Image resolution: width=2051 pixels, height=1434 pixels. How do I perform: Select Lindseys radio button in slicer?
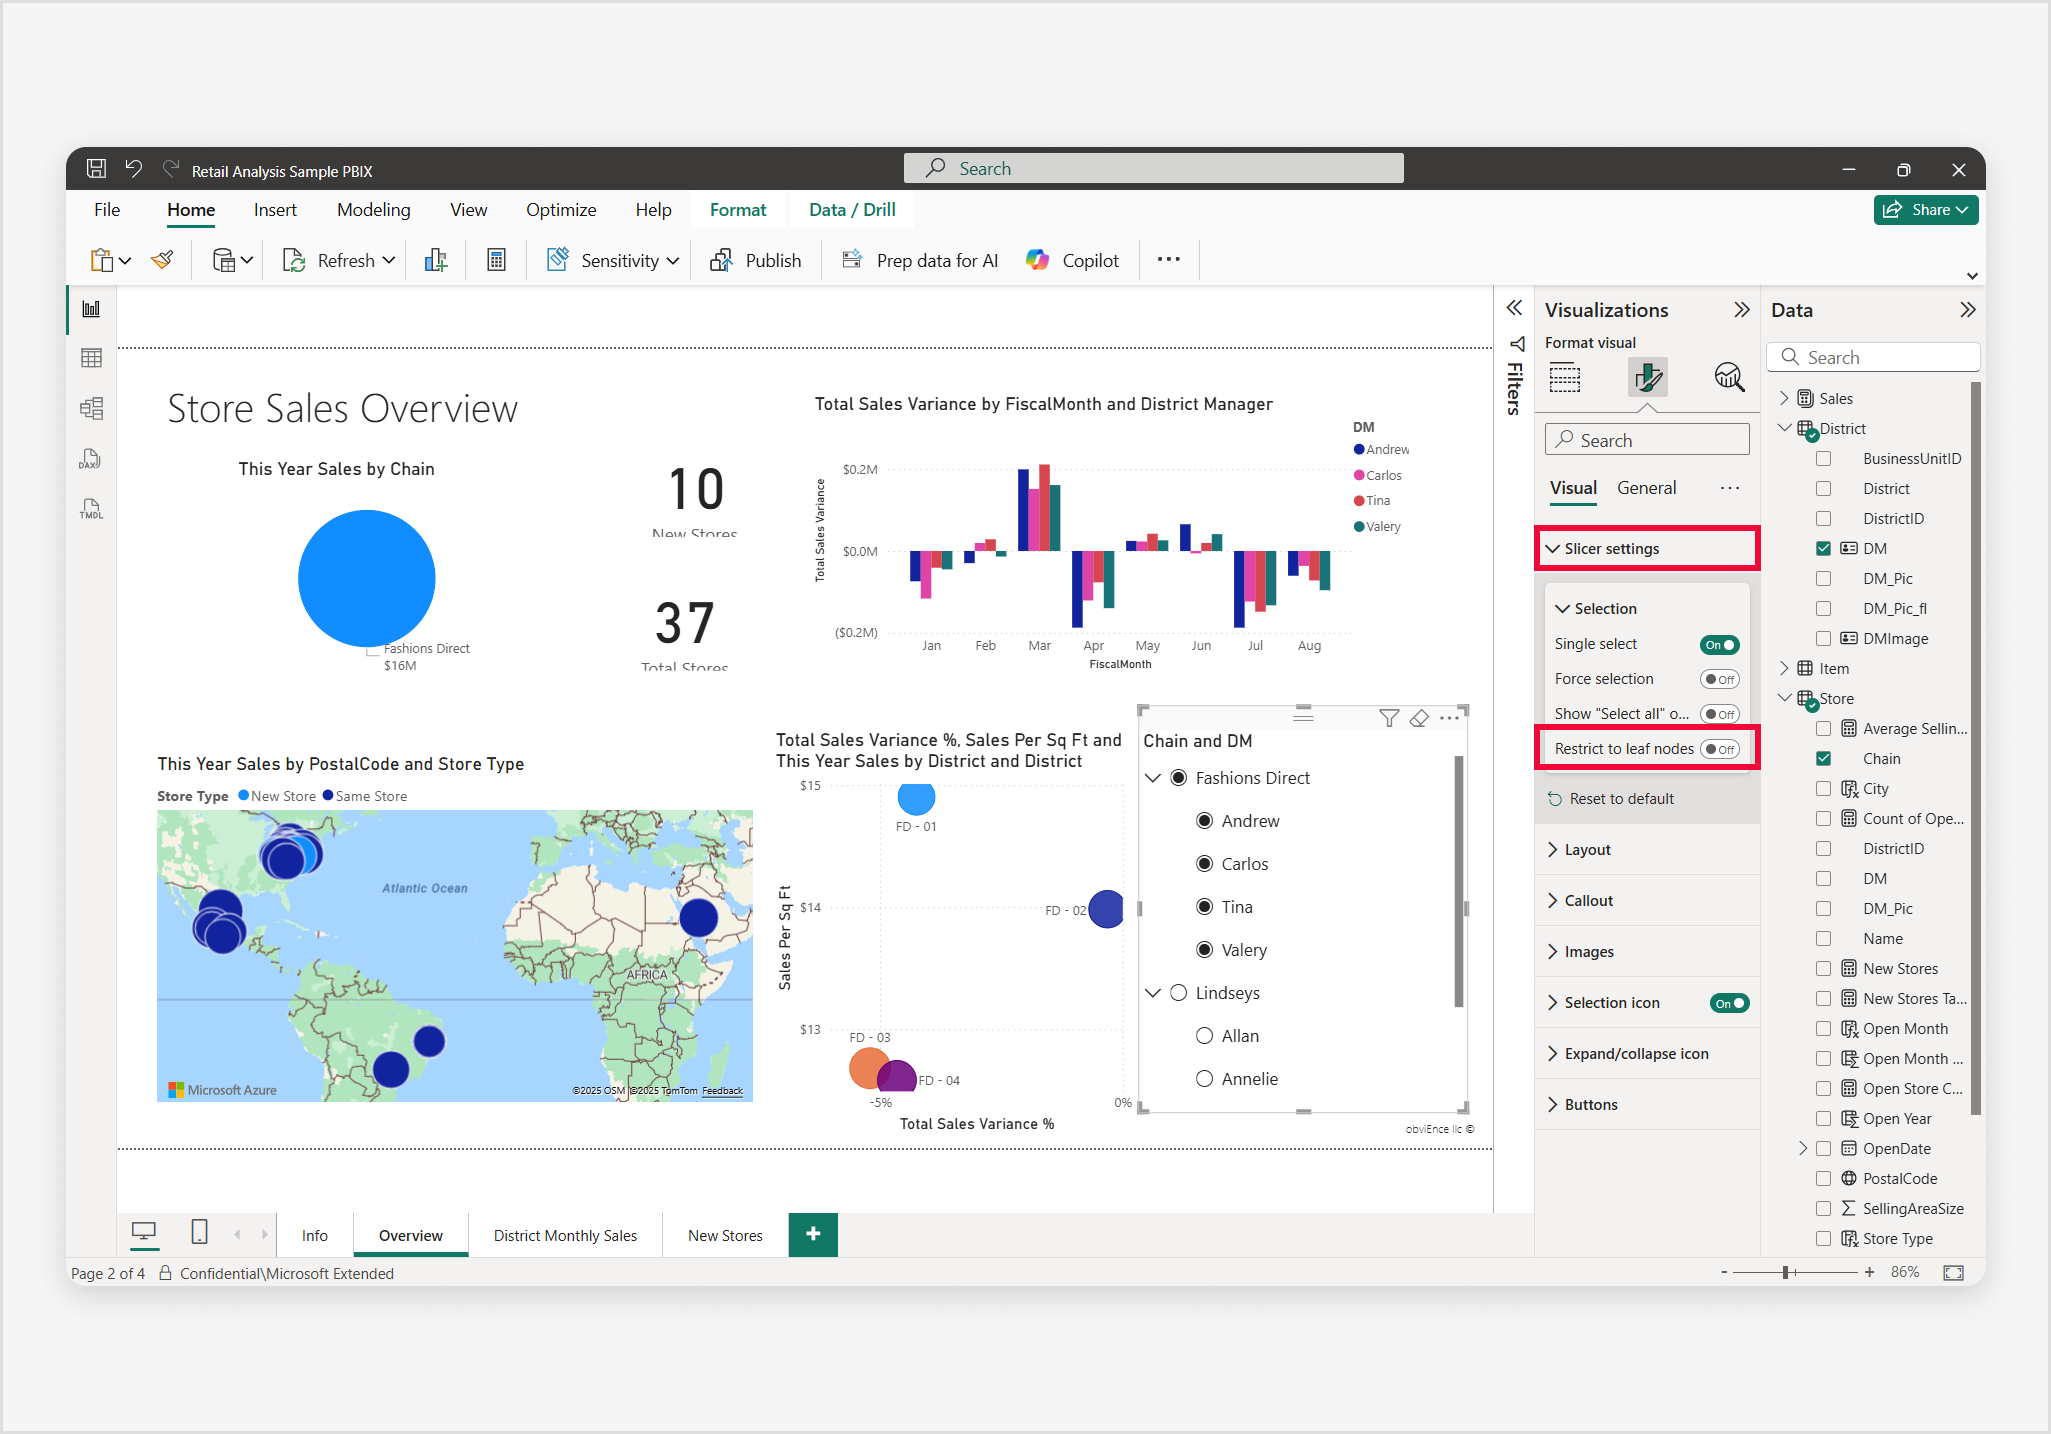(1179, 993)
